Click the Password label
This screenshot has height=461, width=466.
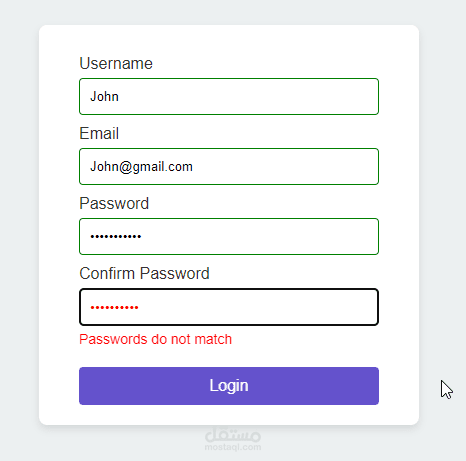point(114,203)
